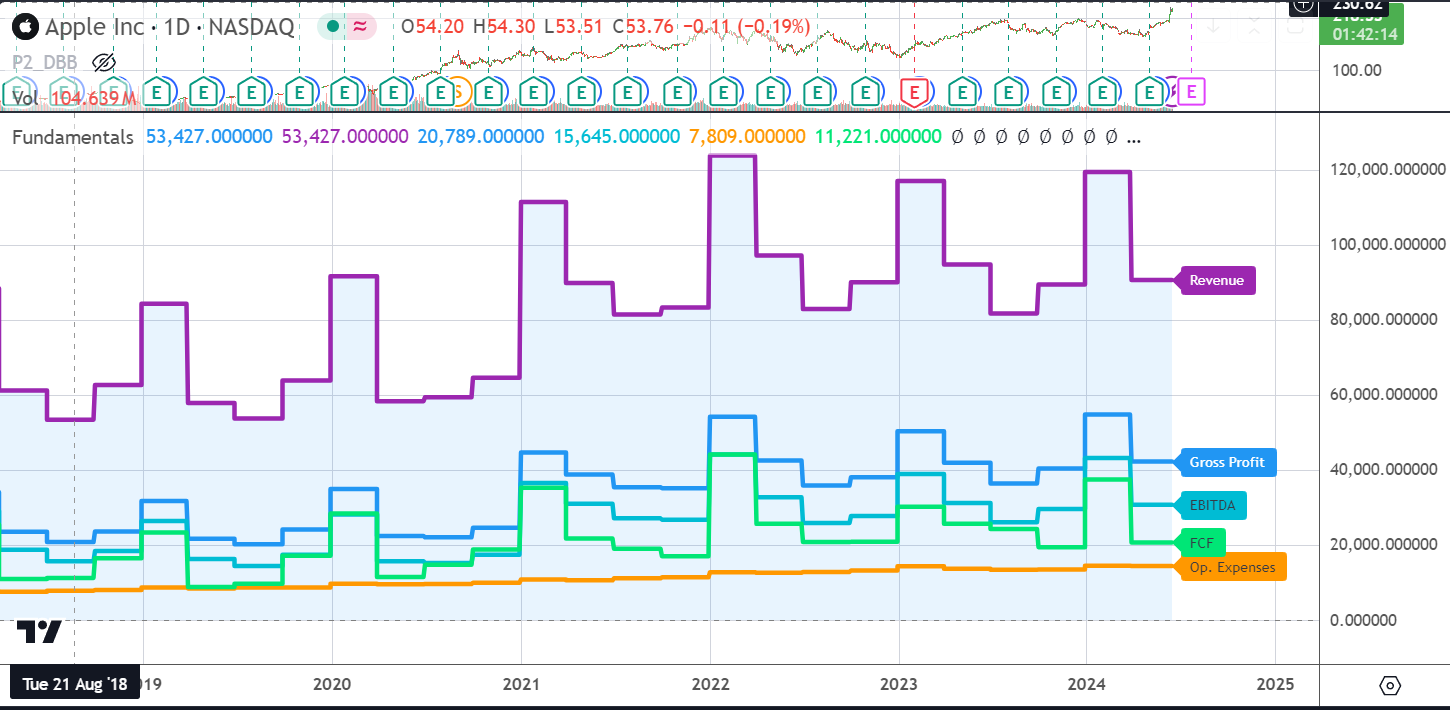Click 120,000.000000 on the value scale

tap(1387, 170)
